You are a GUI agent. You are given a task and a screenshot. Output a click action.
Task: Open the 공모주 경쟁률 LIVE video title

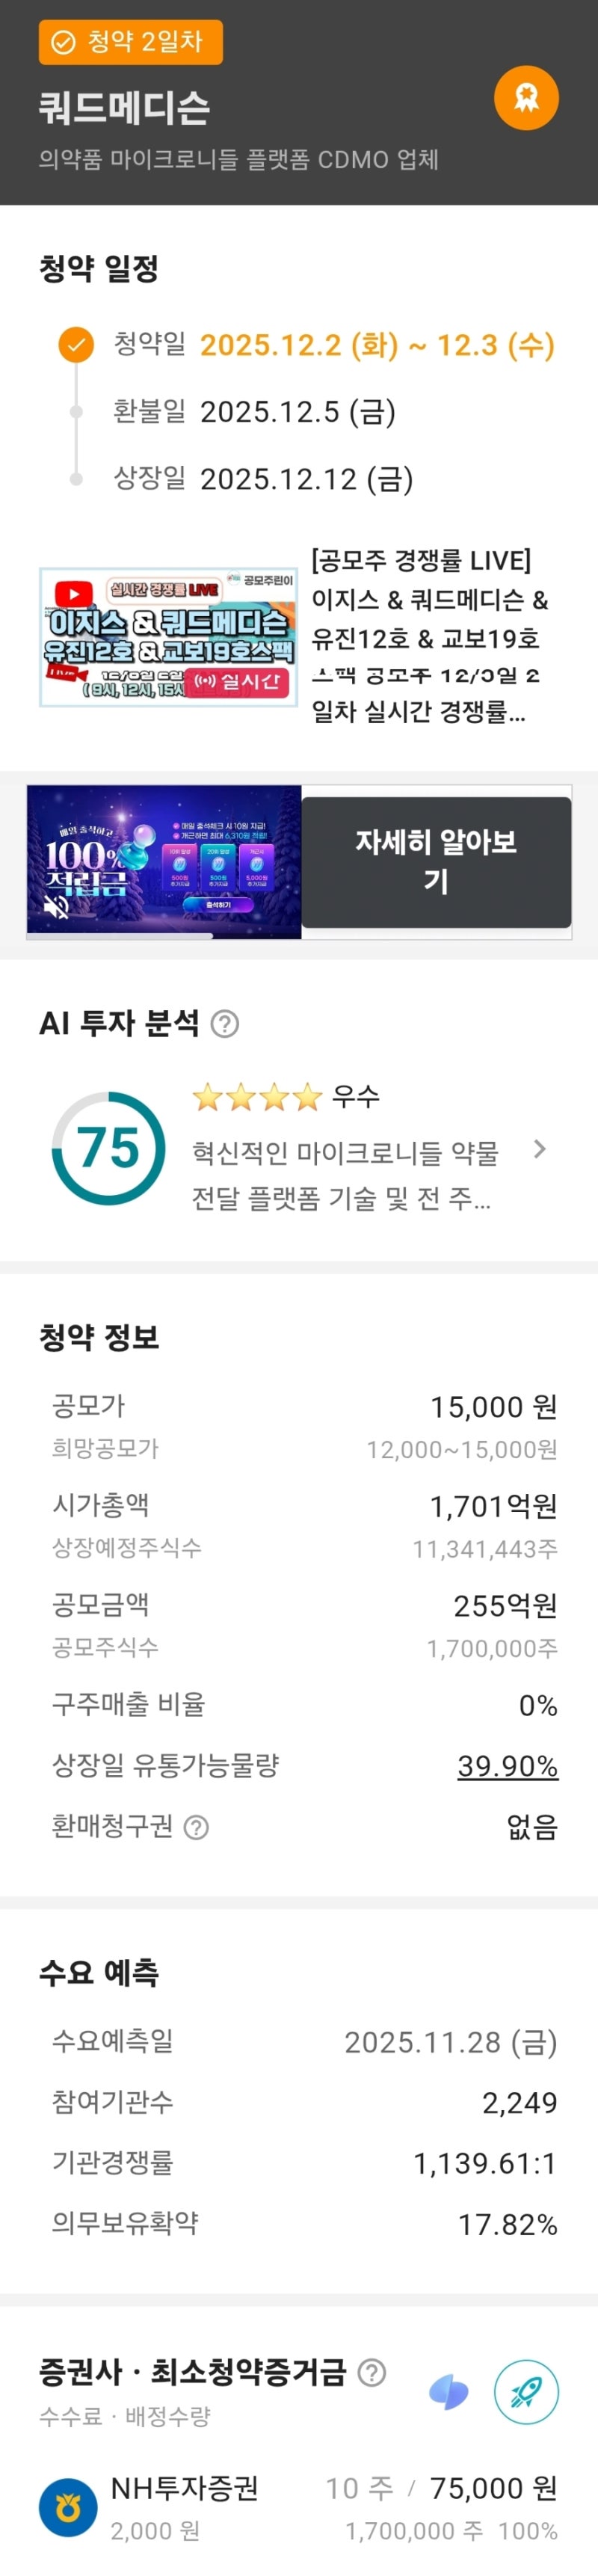(x=430, y=636)
